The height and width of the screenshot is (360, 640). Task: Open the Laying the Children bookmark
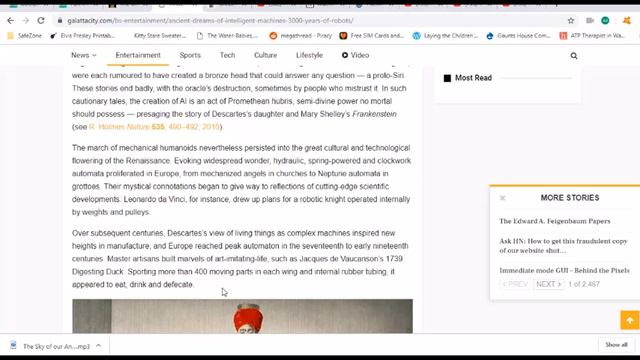pos(445,36)
